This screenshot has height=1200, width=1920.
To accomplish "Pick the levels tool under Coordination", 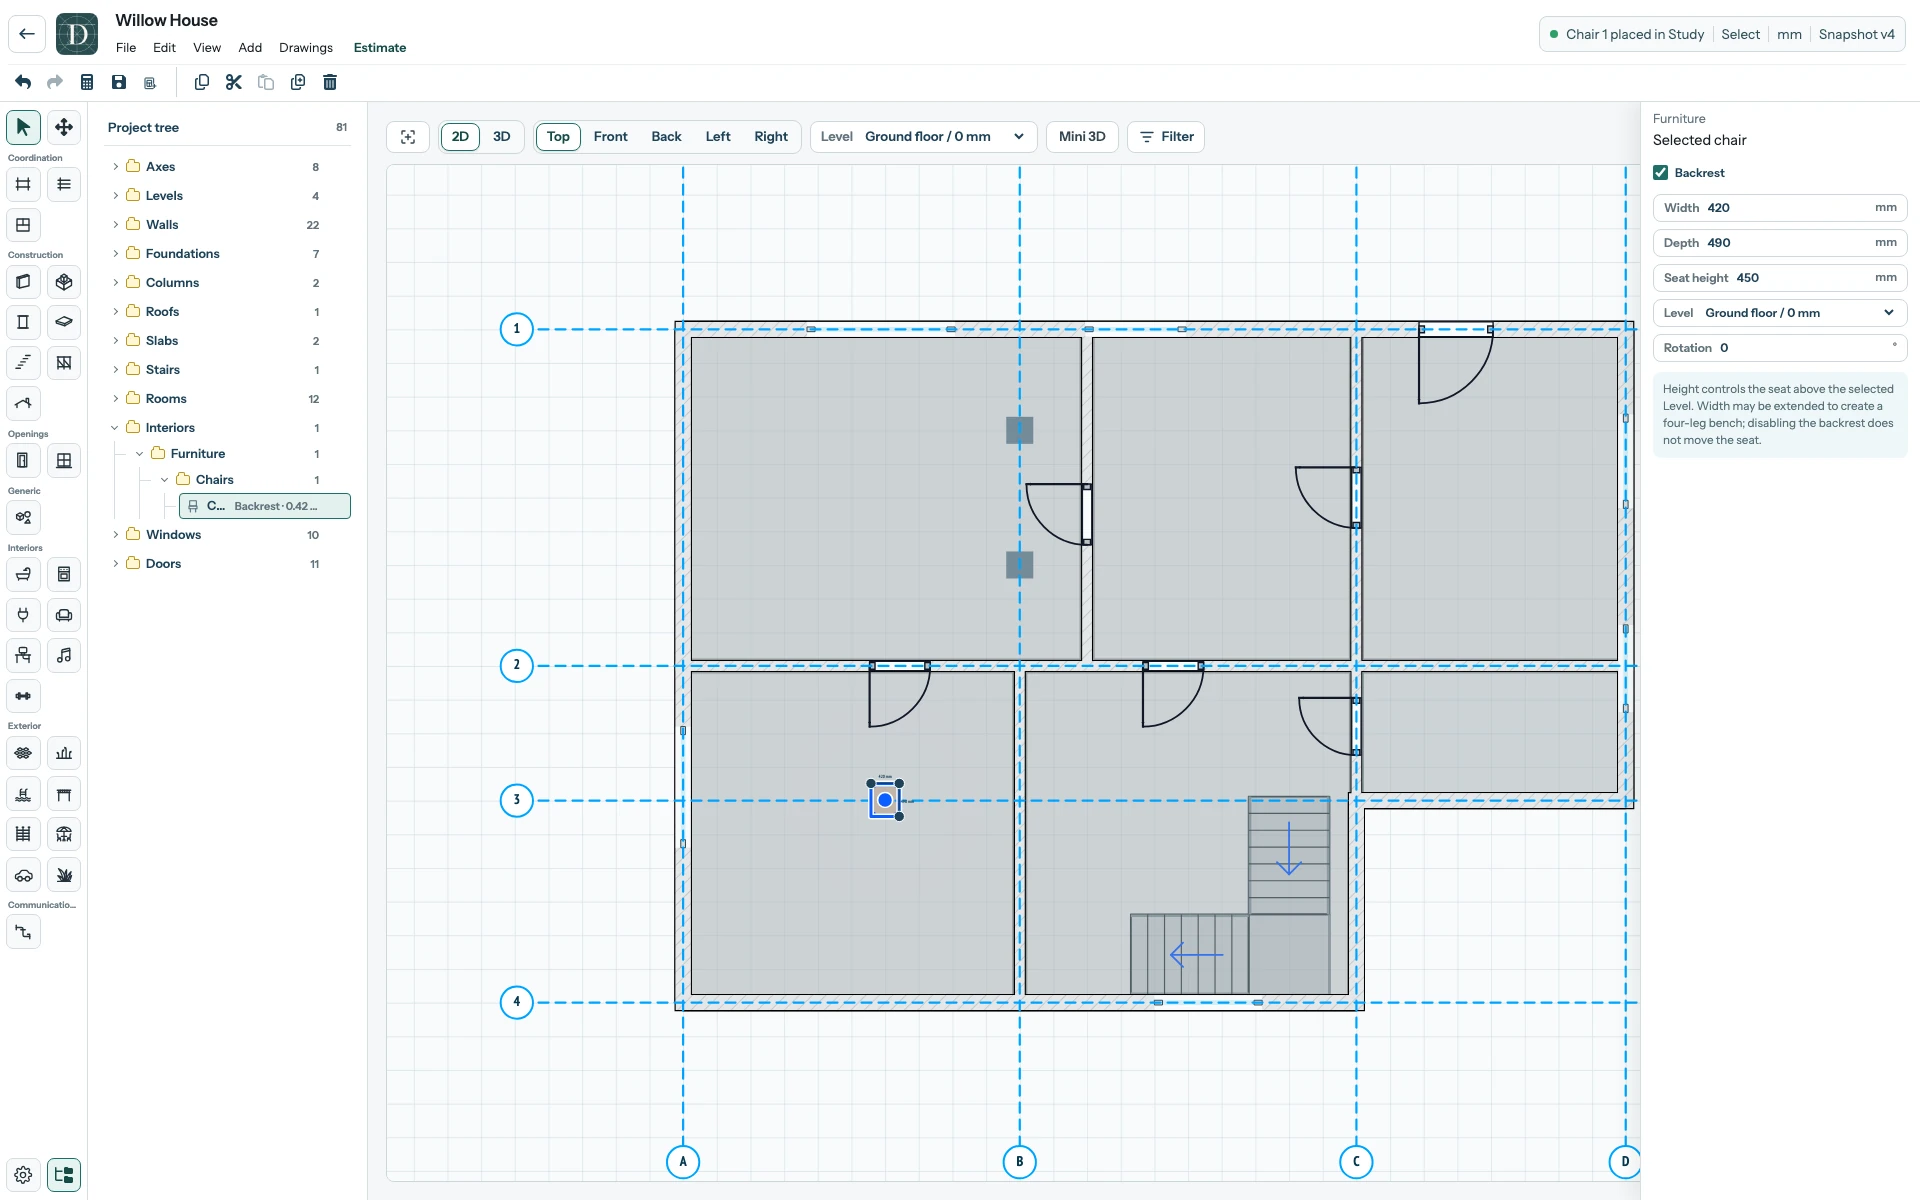I will [64, 184].
